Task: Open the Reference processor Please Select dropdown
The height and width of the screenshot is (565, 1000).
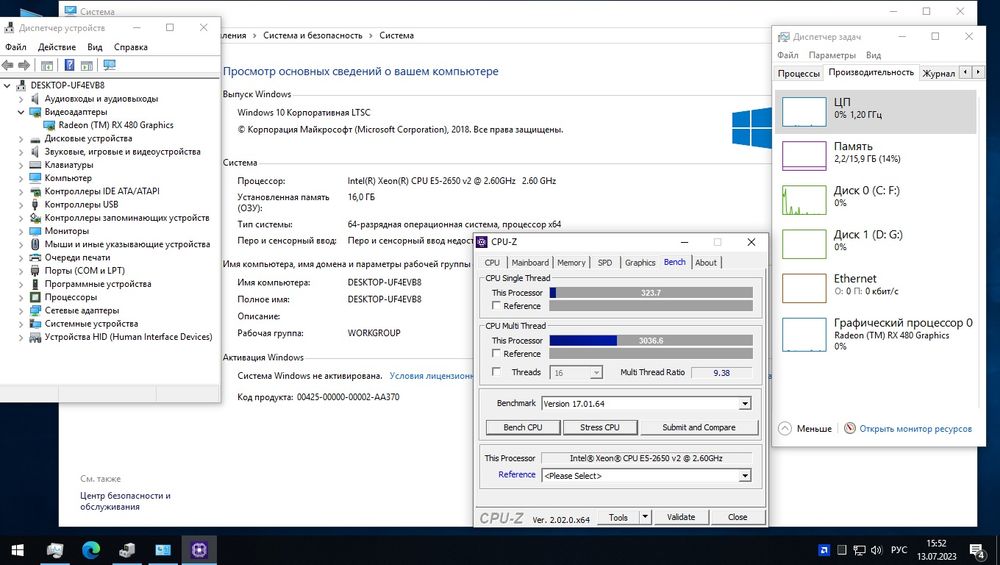Action: pos(745,476)
